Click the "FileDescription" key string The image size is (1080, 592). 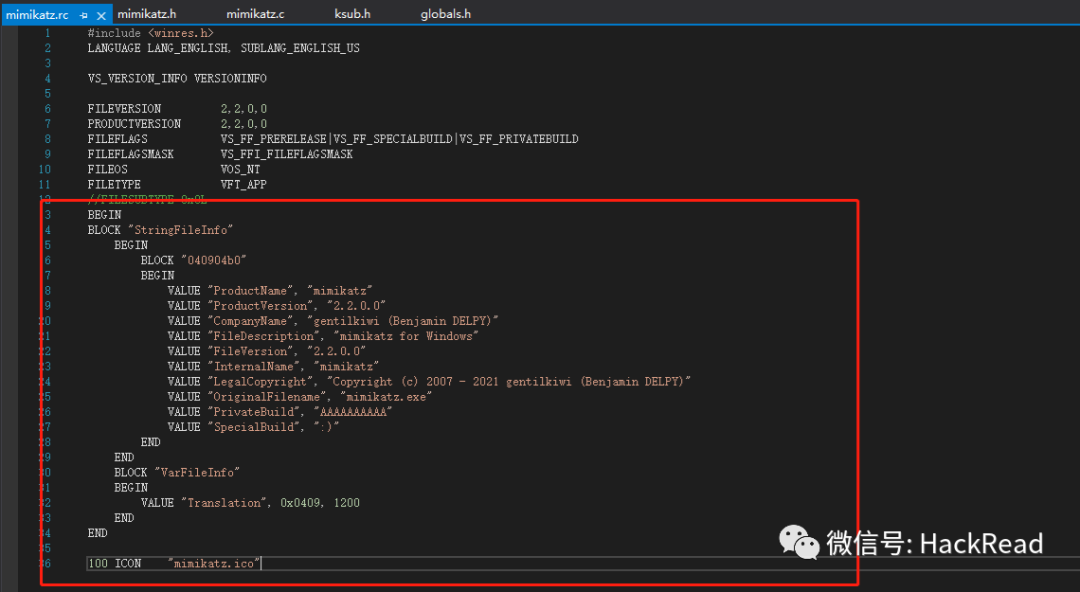pos(263,336)
